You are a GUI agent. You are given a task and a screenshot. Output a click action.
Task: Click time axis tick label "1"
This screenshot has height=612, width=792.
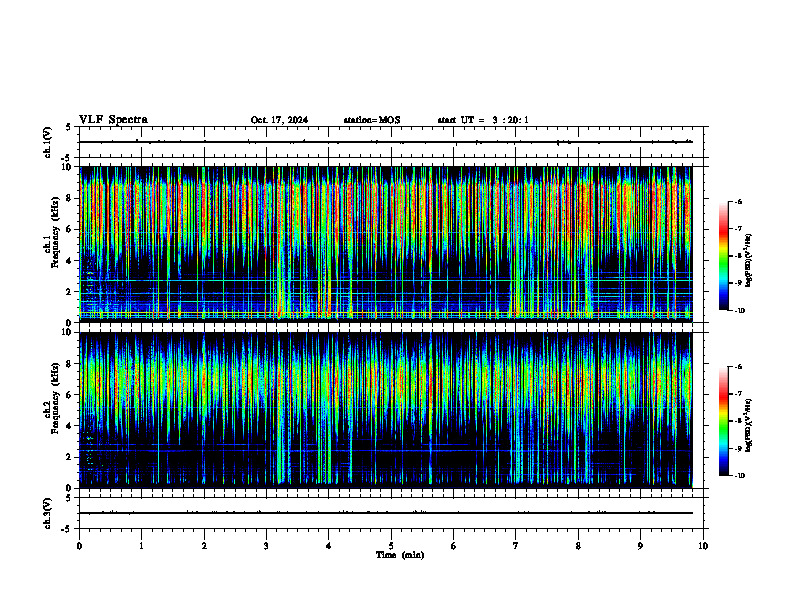[141, 546]
